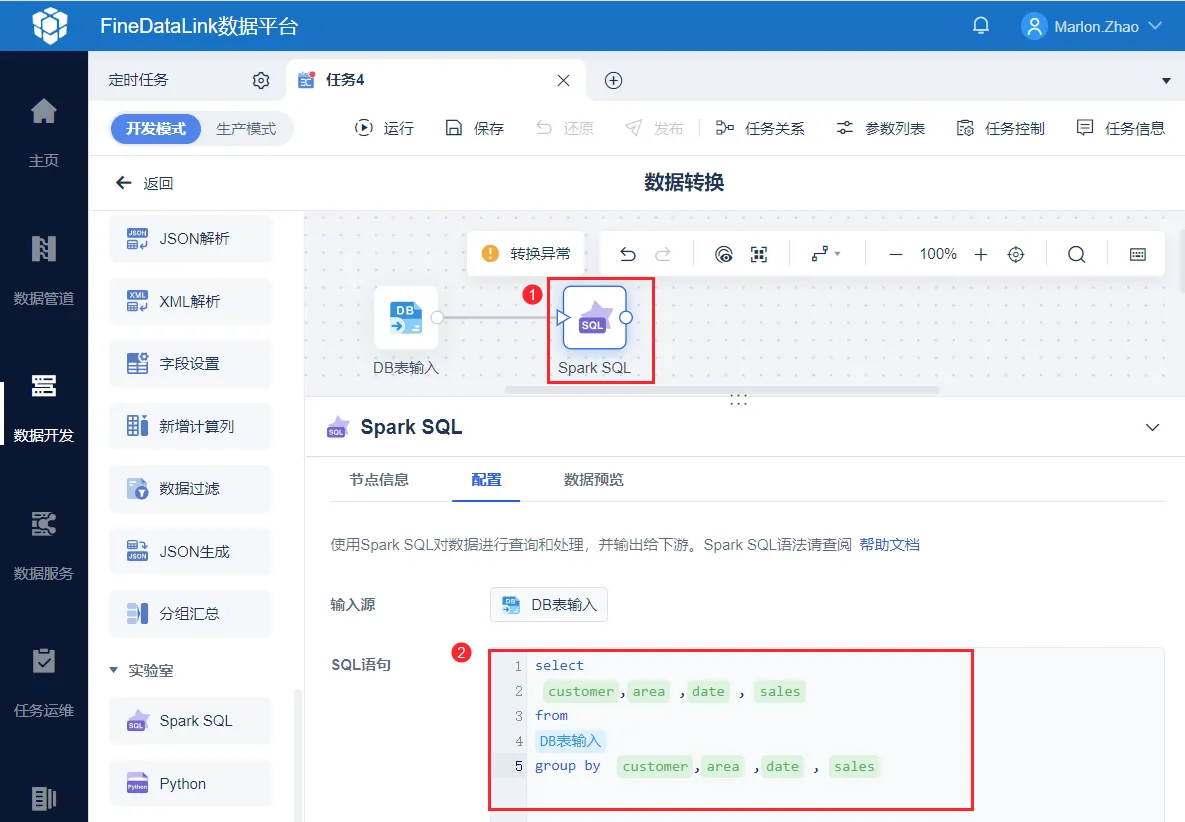Open 任务关系
The height and width of the screenshot is (822, 1185).
tap(760, 128)
